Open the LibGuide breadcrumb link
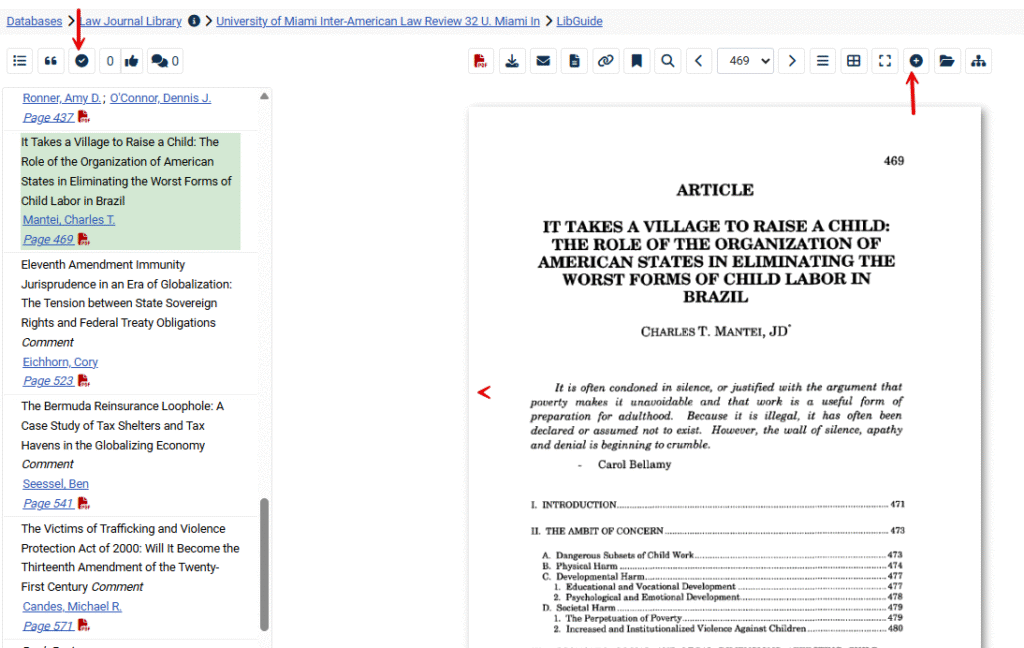The image size is (1024, 648). pos(580,21)
